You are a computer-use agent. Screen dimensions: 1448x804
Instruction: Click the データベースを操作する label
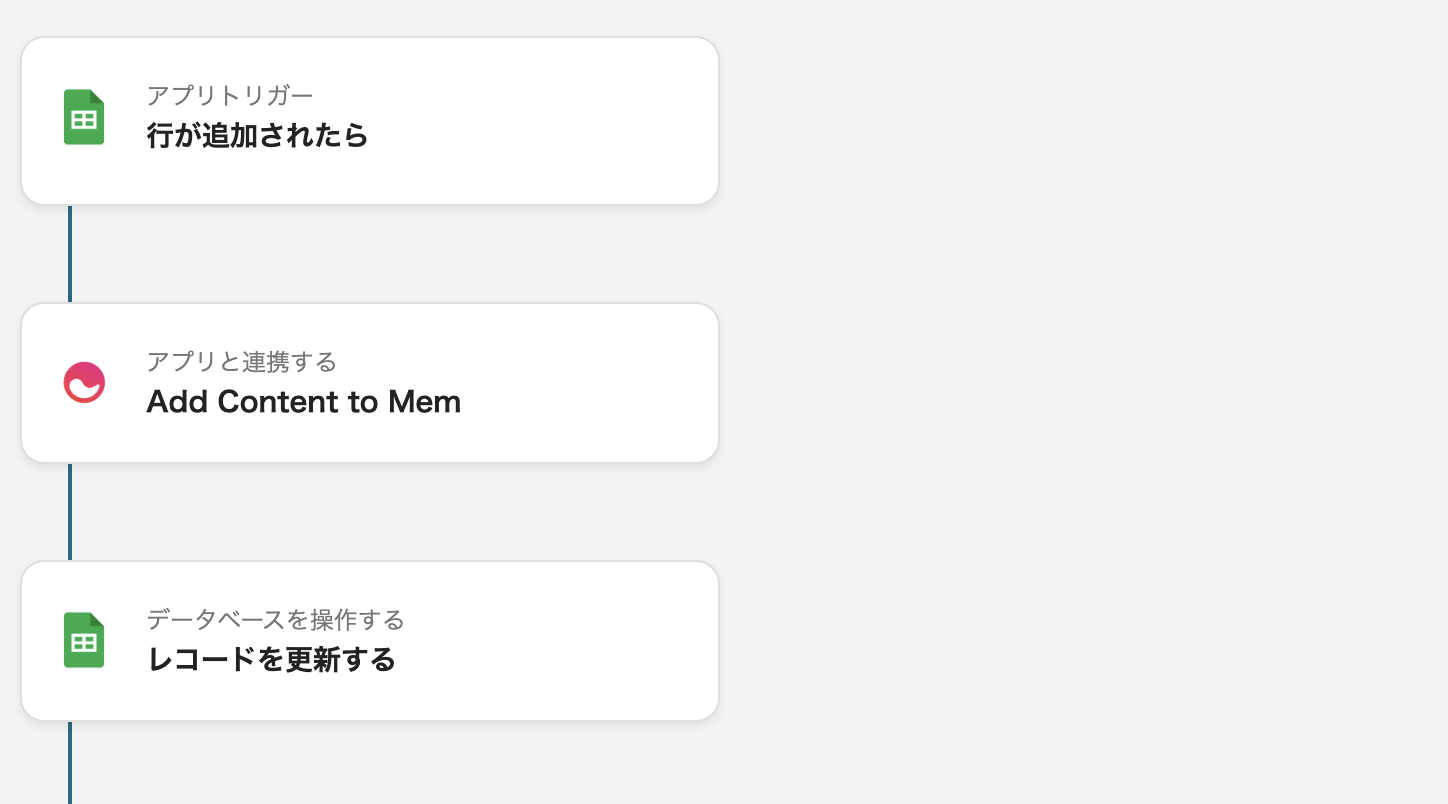click(x=275, y=620)
